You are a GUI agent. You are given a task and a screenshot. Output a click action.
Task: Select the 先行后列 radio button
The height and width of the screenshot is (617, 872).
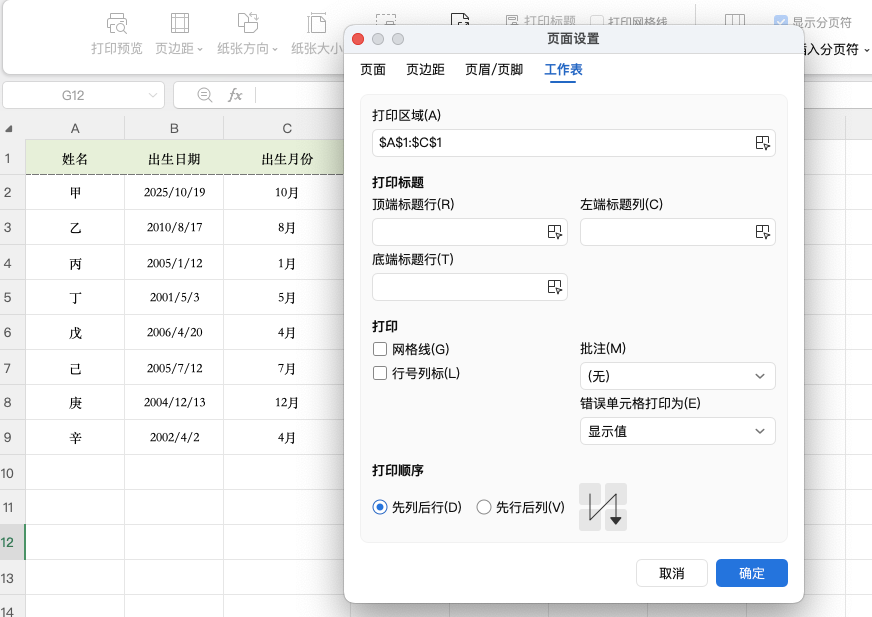pos(484,507)
